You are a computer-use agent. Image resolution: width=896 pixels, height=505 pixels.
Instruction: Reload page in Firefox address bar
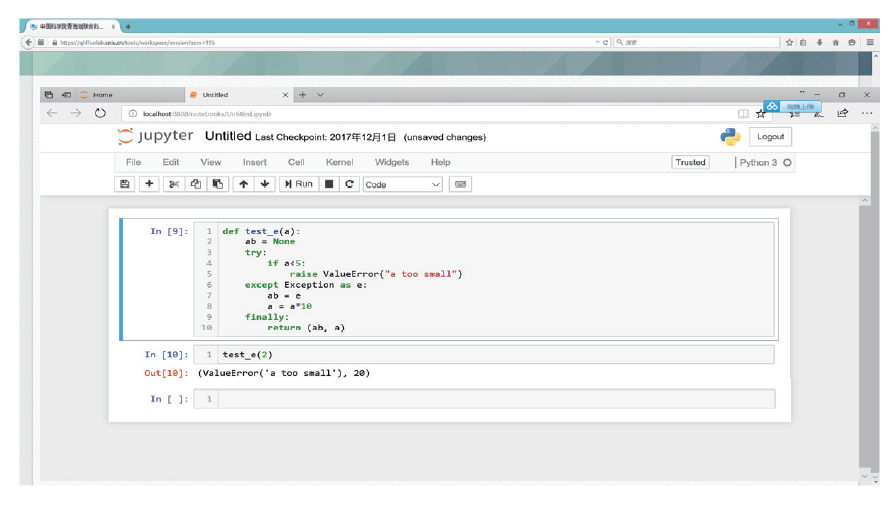point(605,42)
